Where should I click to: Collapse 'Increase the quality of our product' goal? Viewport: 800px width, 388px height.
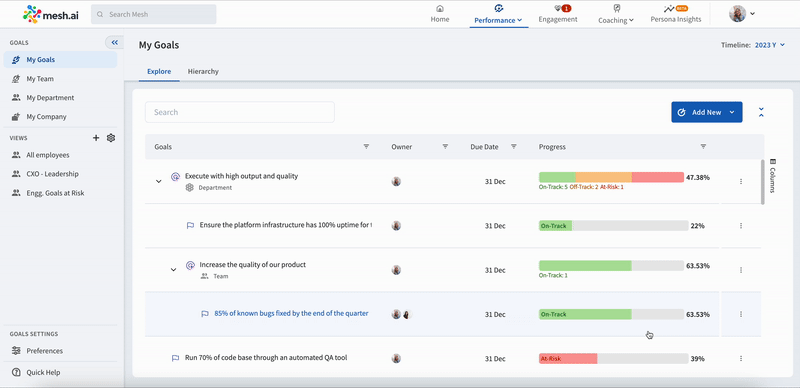[173, 270]
